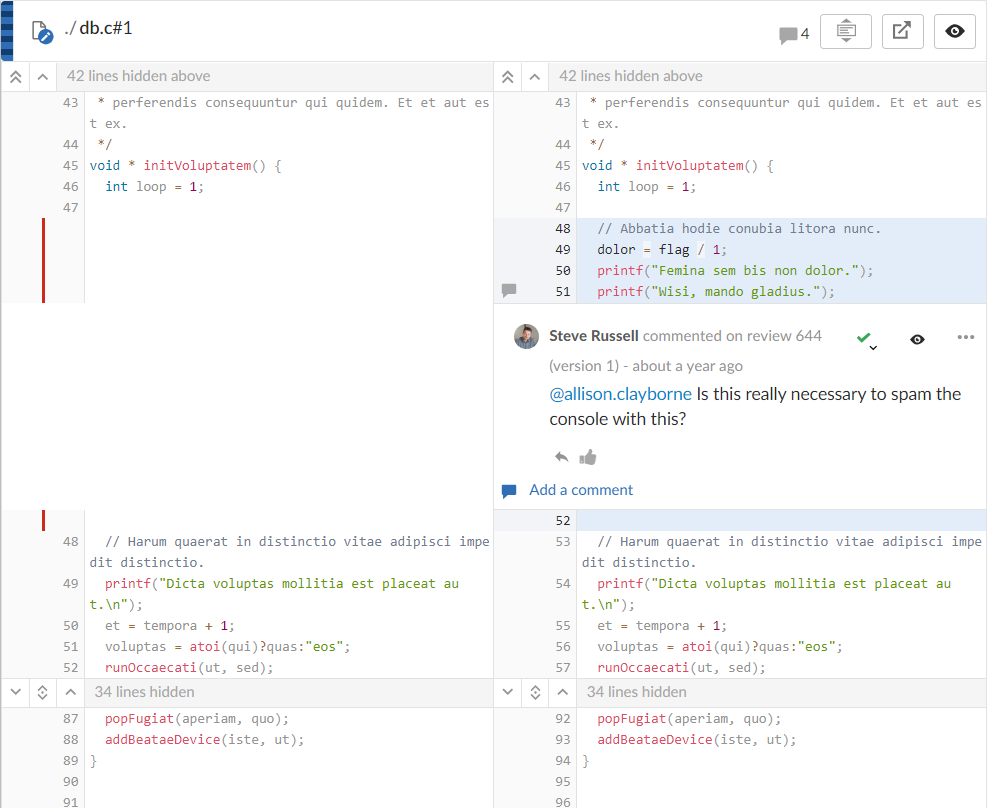Toggle the file reviewed eye icon
Screen dimensions: 988x808
(954, 31)
